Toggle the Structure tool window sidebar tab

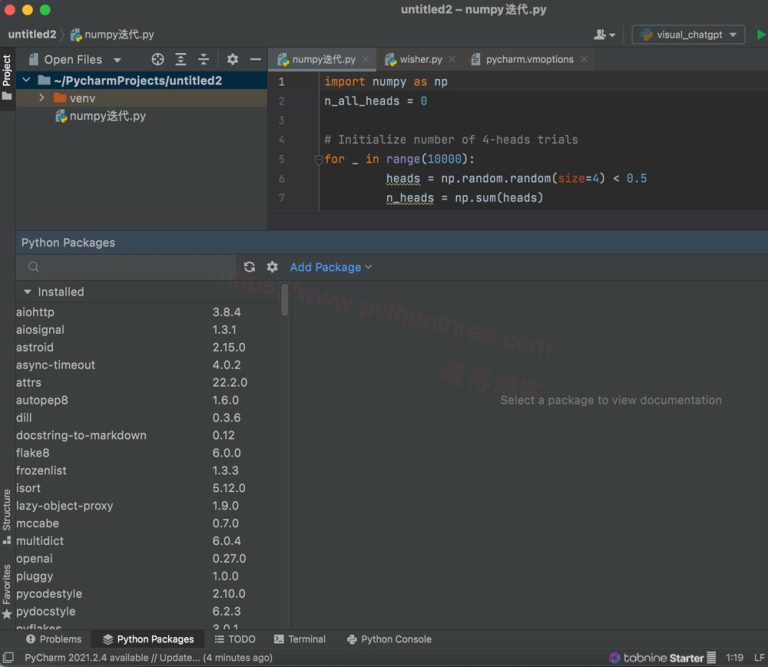pyautogui.click(x=7, y=516)
